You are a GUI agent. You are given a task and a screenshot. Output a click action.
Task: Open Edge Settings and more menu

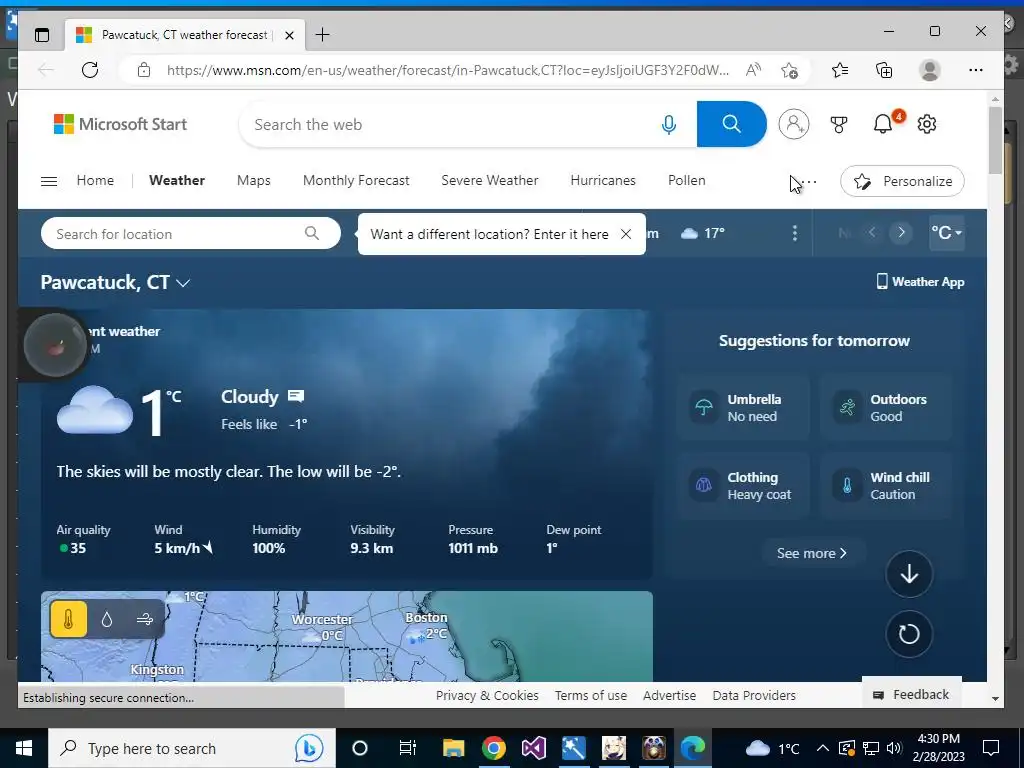coord(976,70)
